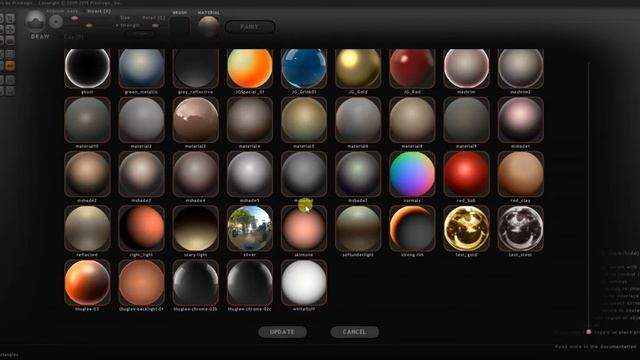Image resolution: width=640 pixels, height=360 pixels.
Task: Pick the material9 sphere
Action: [466, 120]
